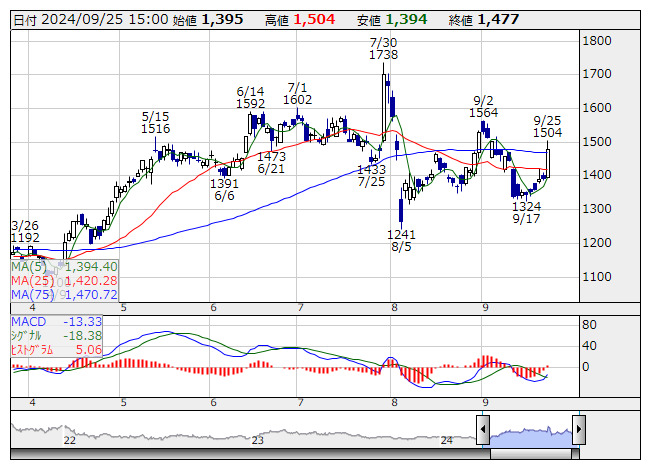Select the 7/30 1738 peak label

[x=384, y=49]
